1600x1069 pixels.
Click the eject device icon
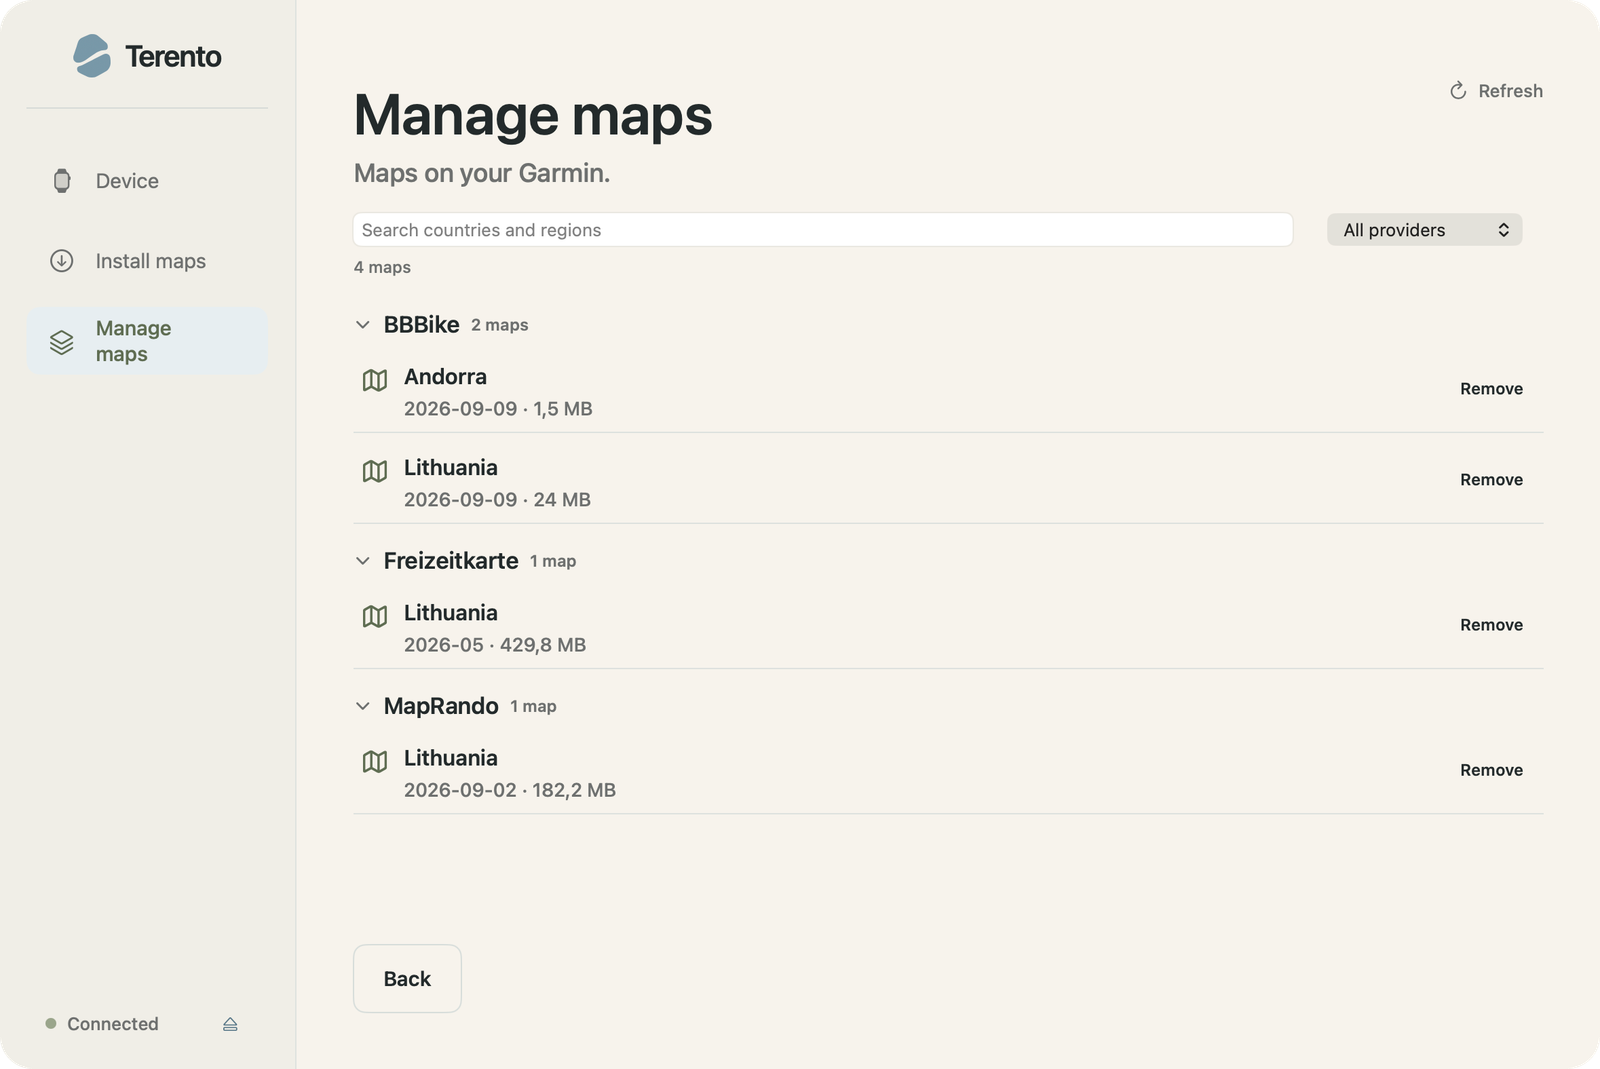pyautogui.click(x=230, y=1024)
